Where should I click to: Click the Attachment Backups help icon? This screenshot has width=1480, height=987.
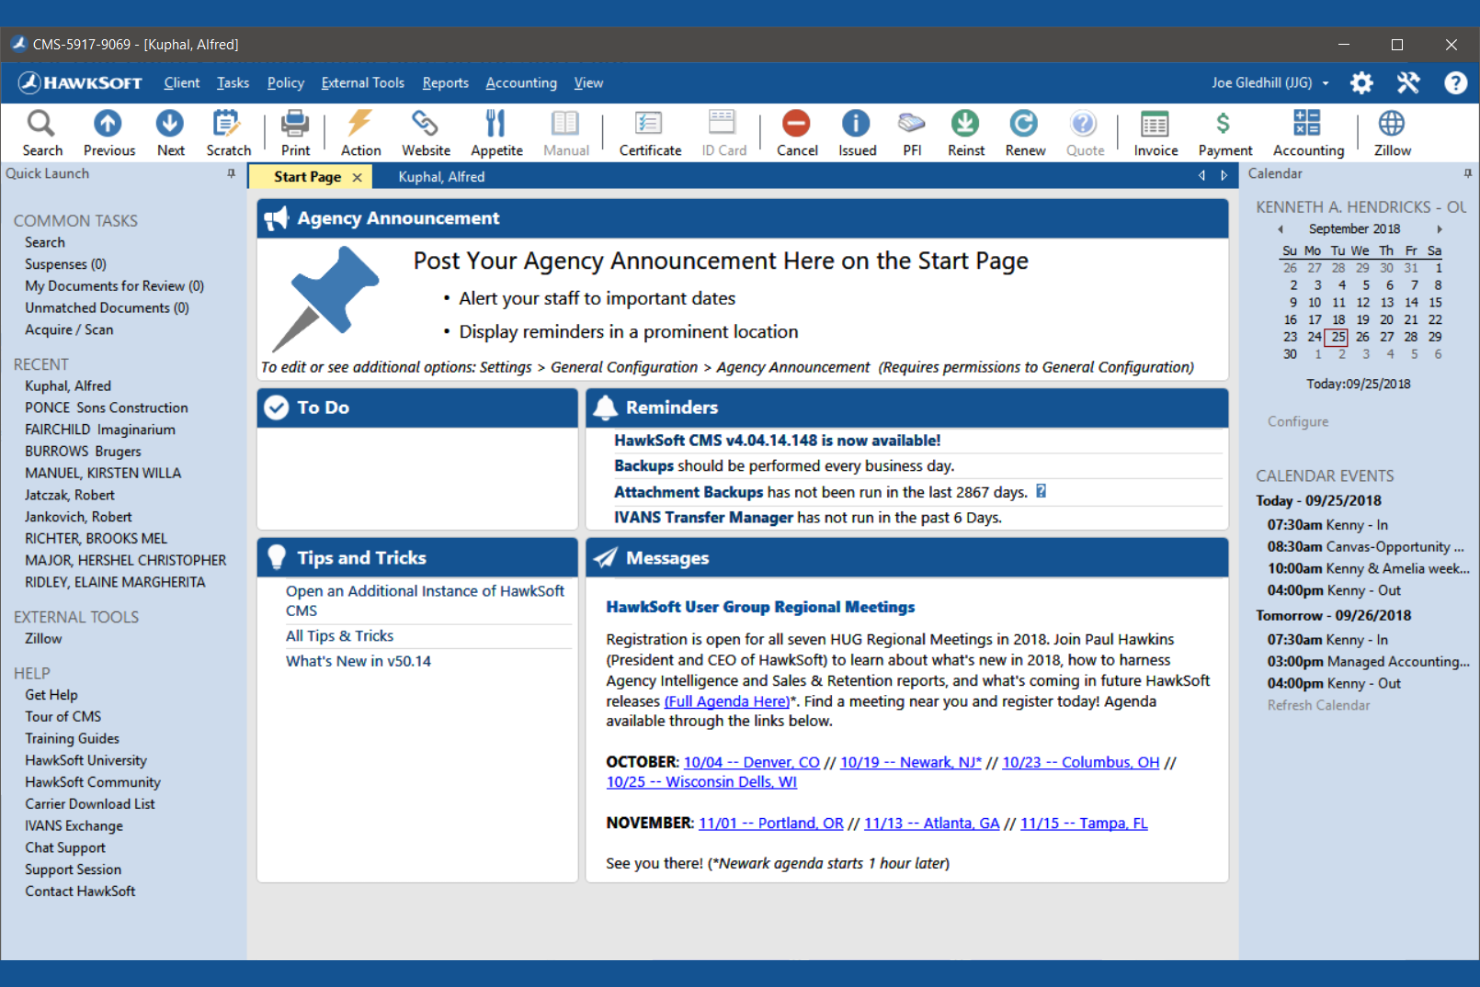point(1041,491)
